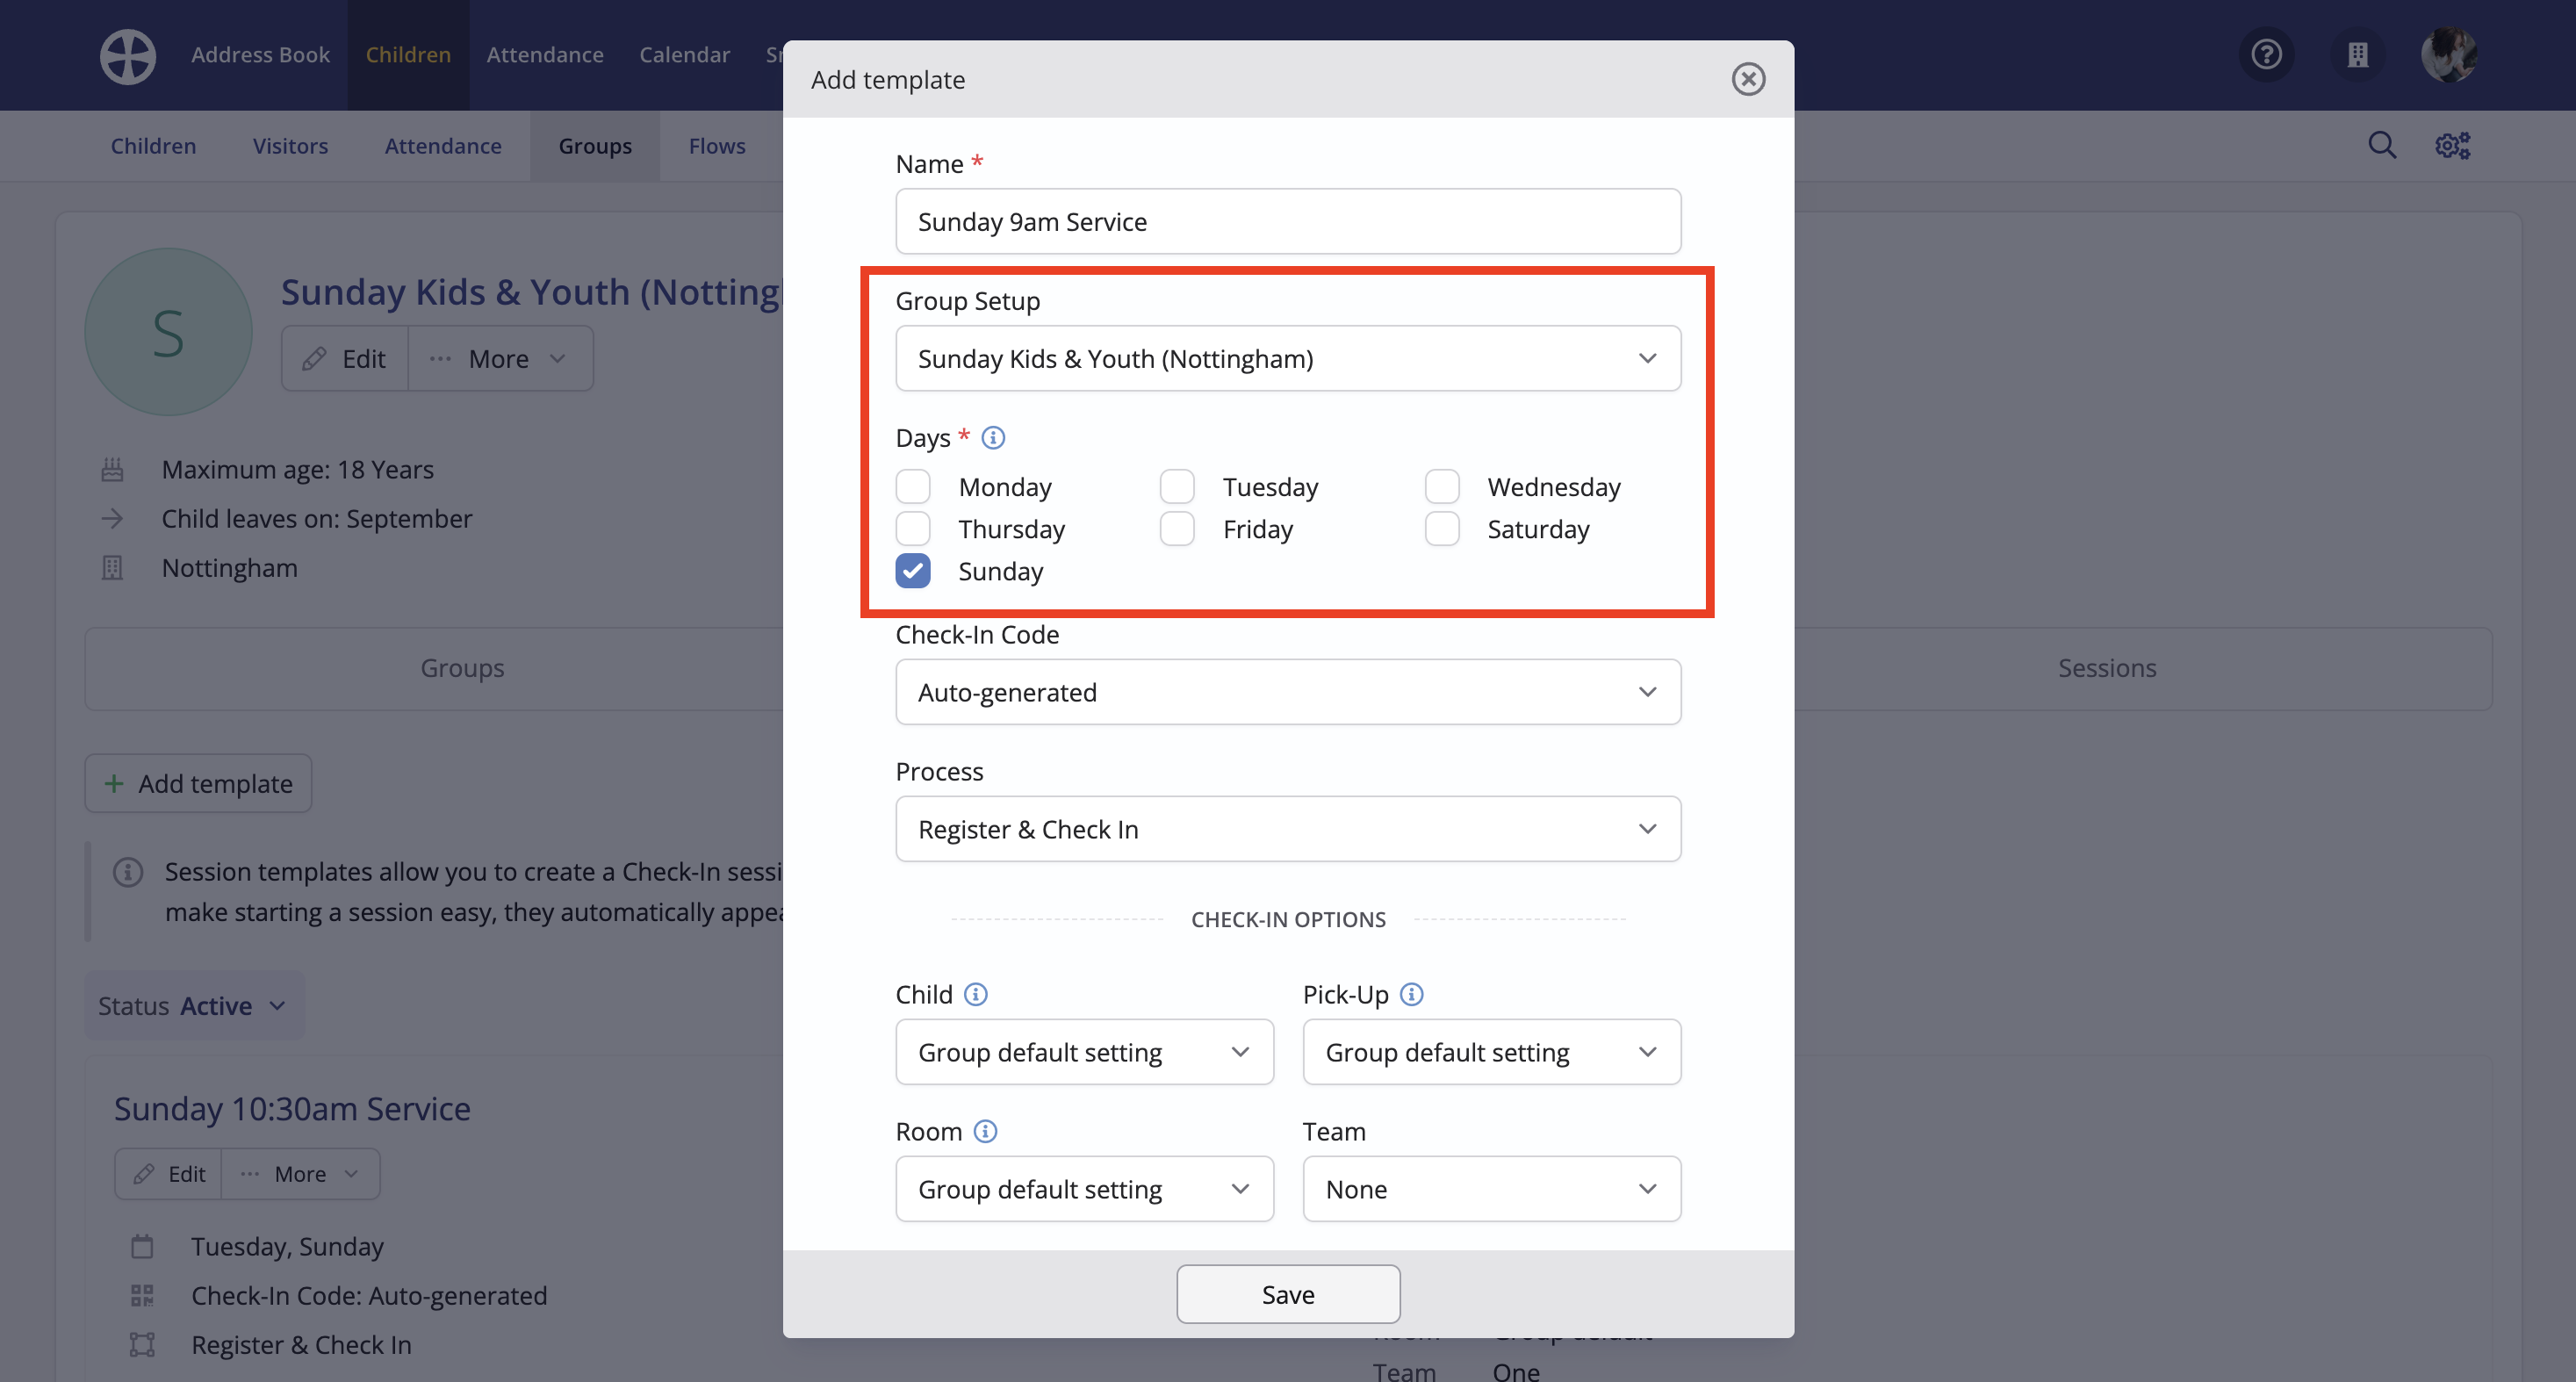Open the Check-In Code dropdown

pyautogui.click(x=1287, y=691)
